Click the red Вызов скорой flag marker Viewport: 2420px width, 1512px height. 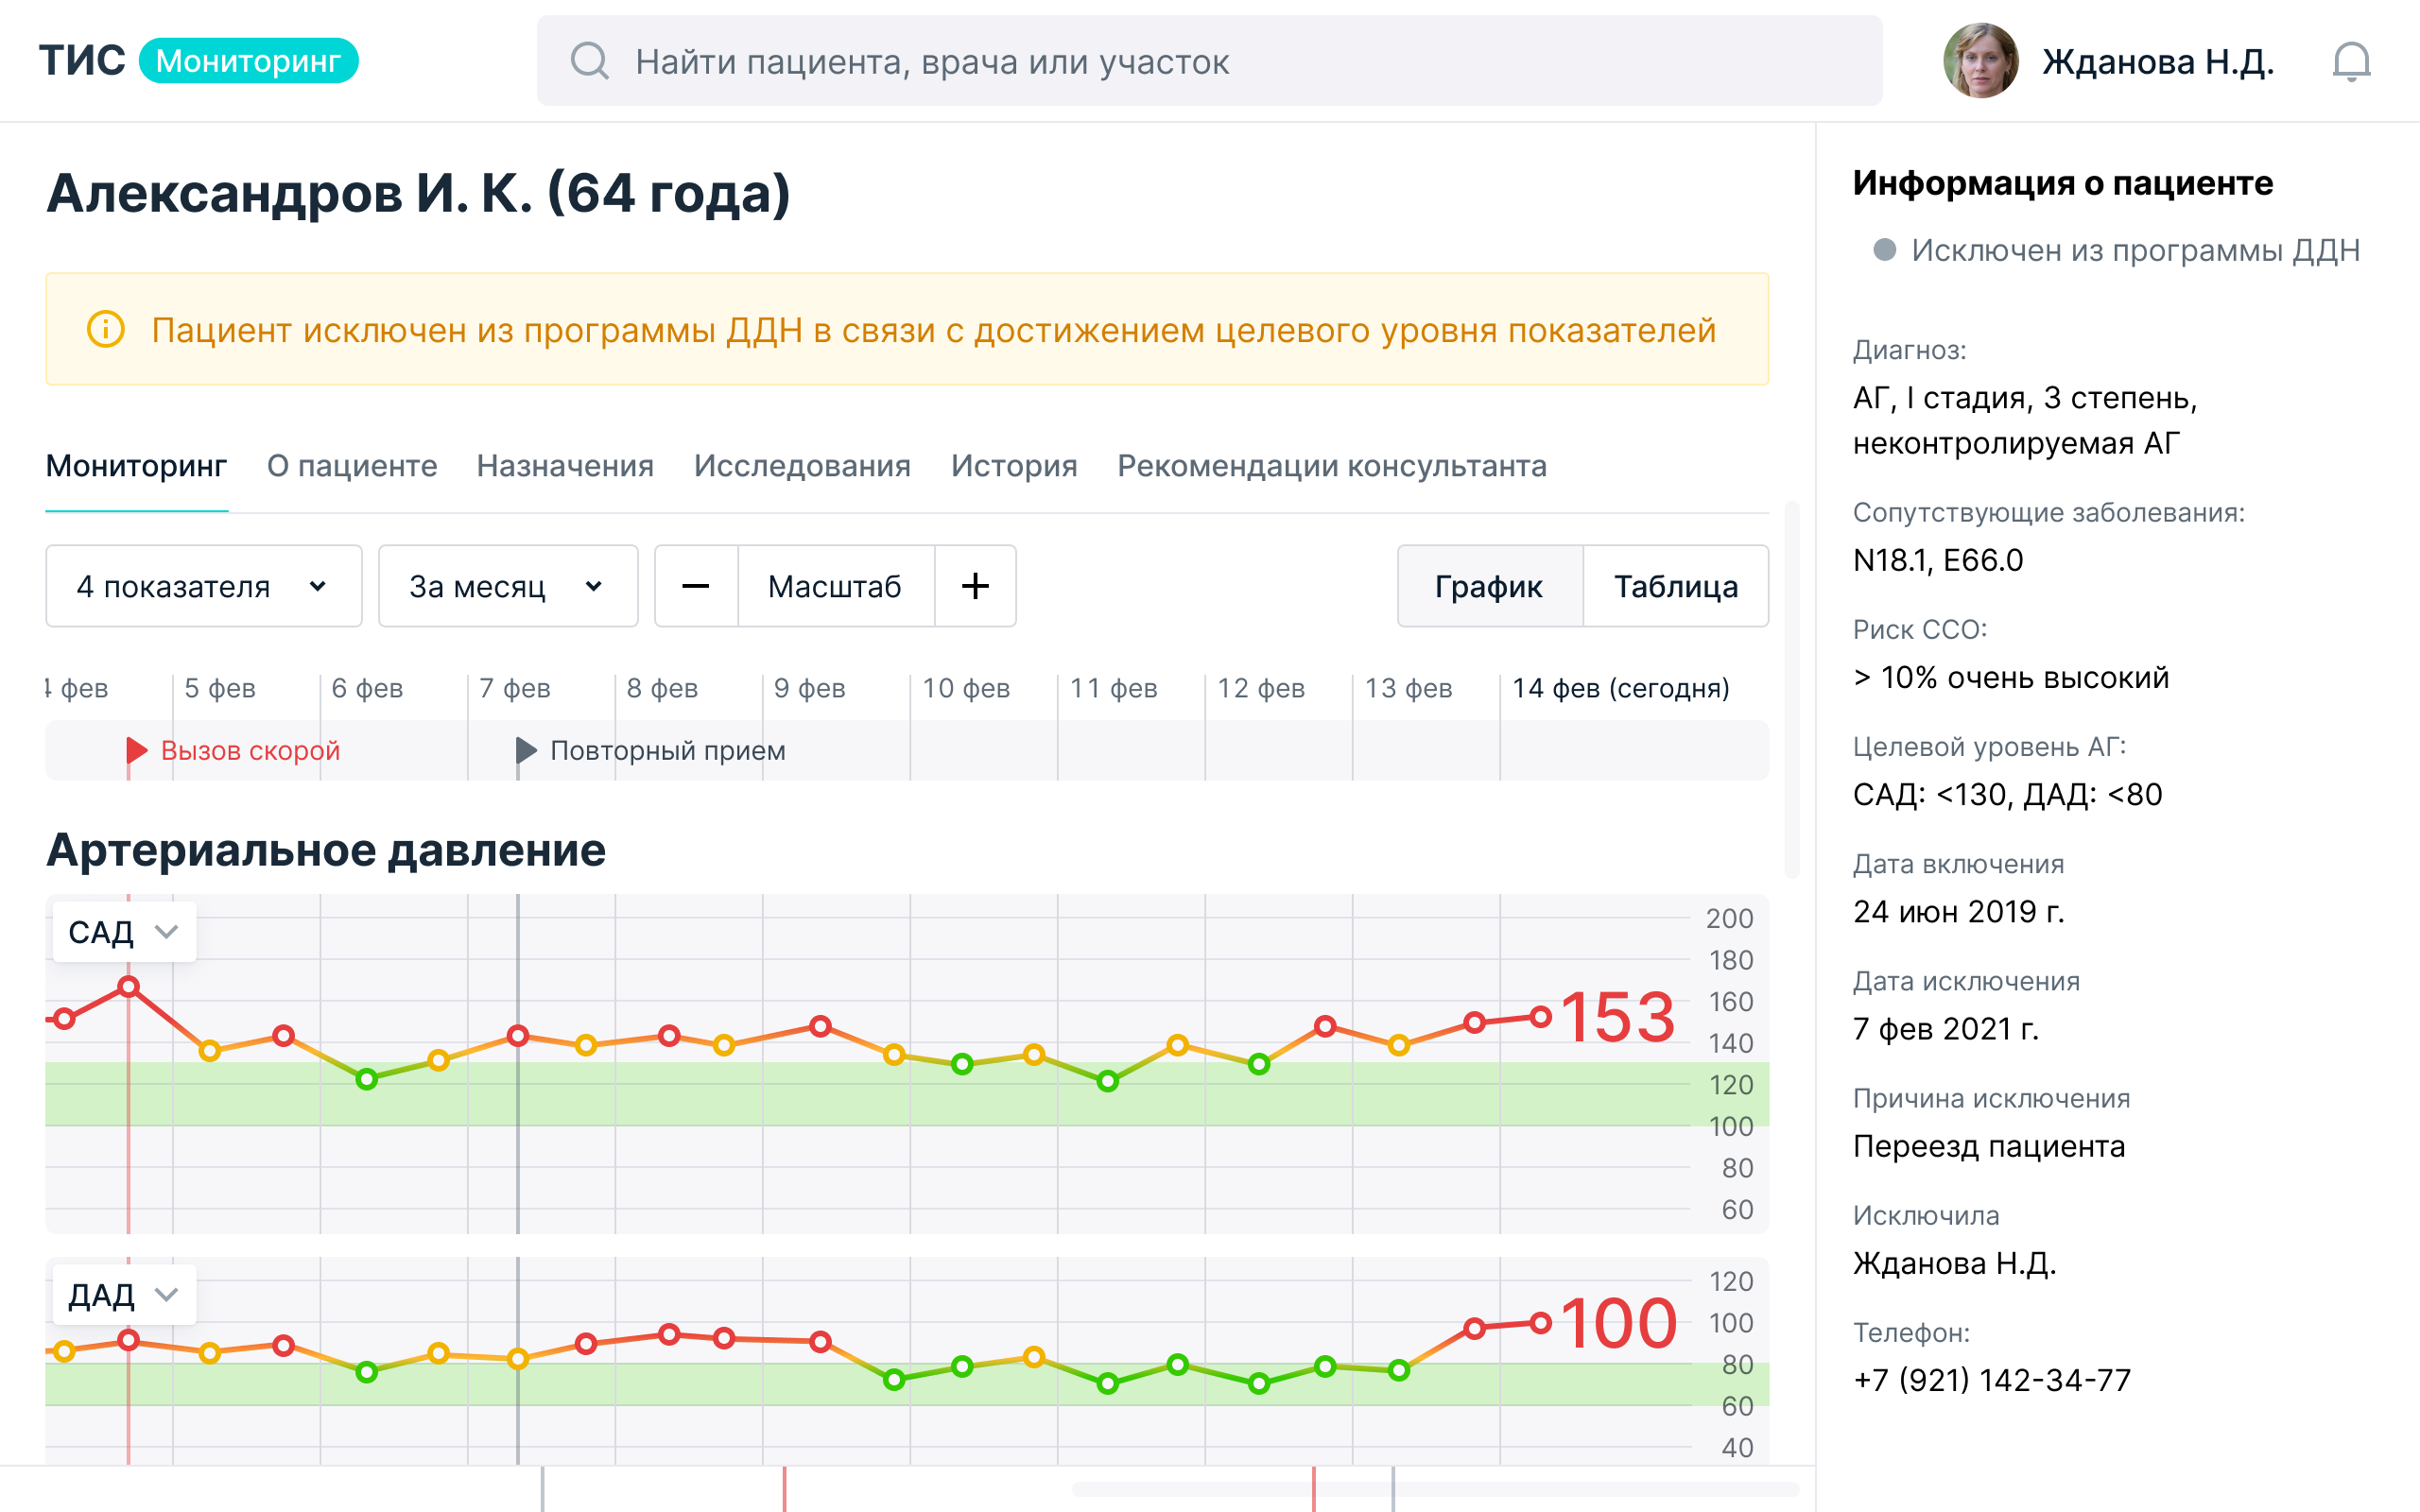click(137, 750)
